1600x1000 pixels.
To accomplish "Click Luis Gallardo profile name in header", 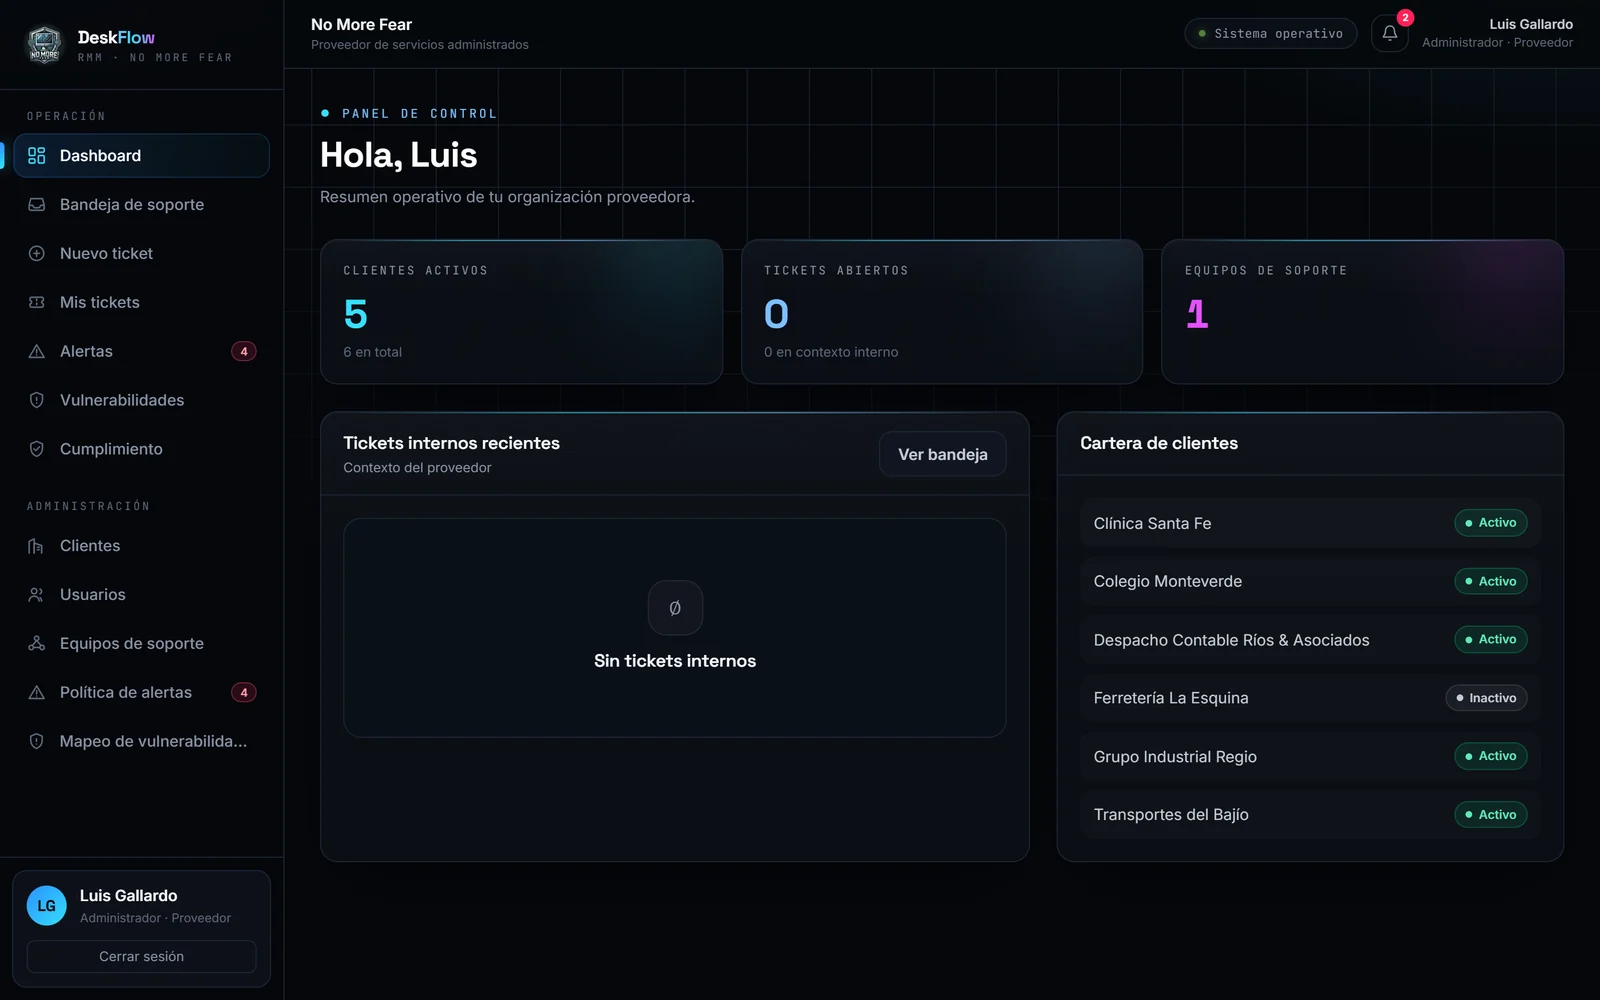I will (x=1531, y=24).
